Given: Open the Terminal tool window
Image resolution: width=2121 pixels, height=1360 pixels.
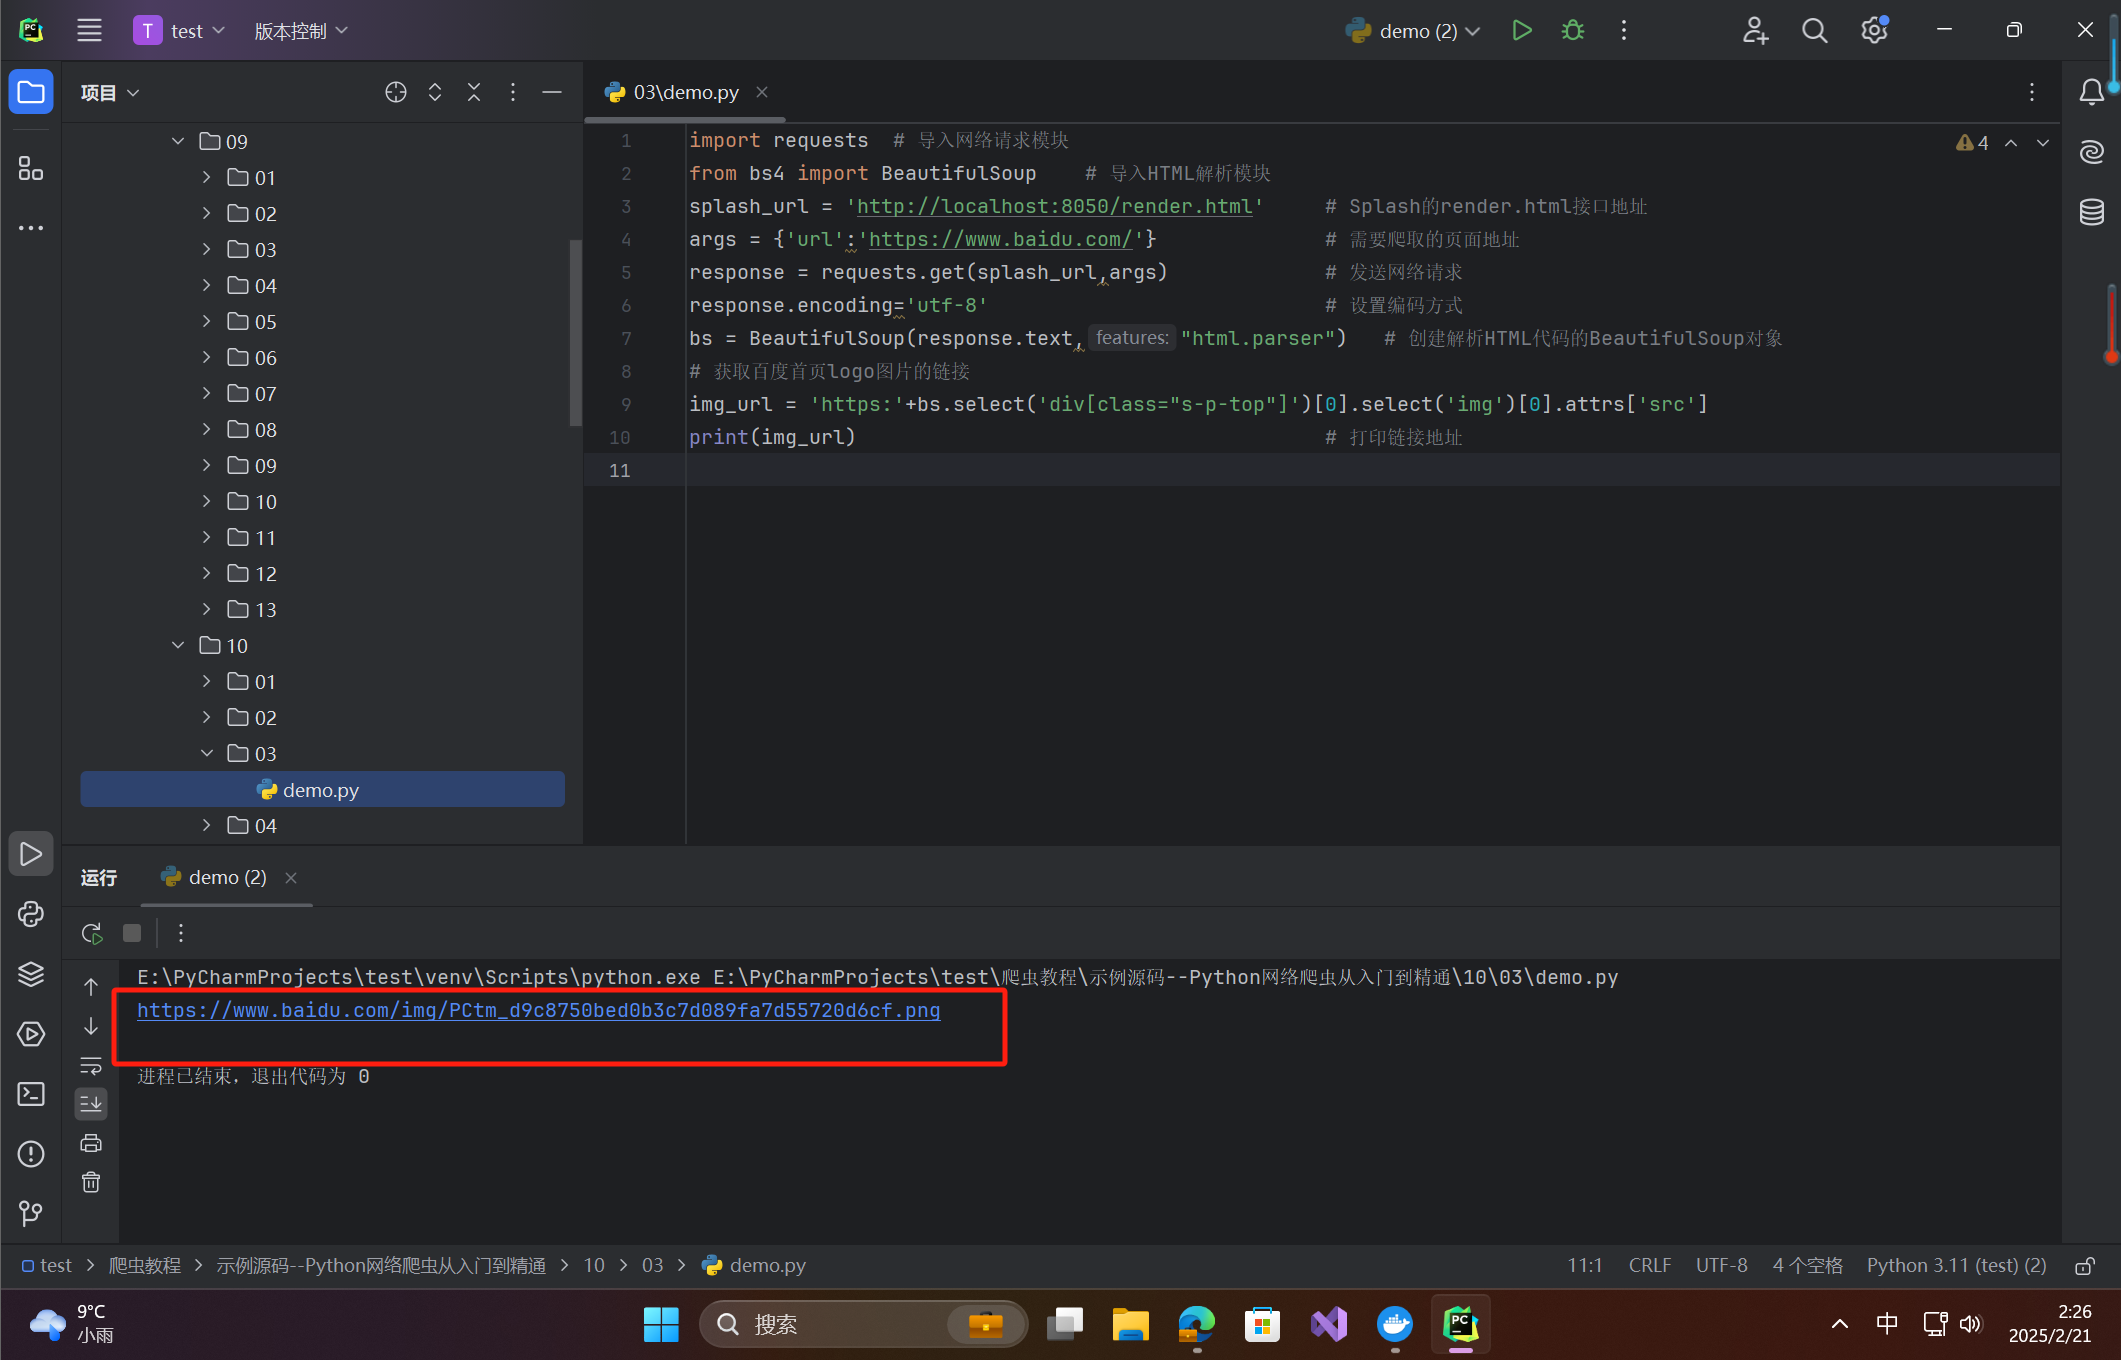Looking at the screenshot, I should point(31,1093).
